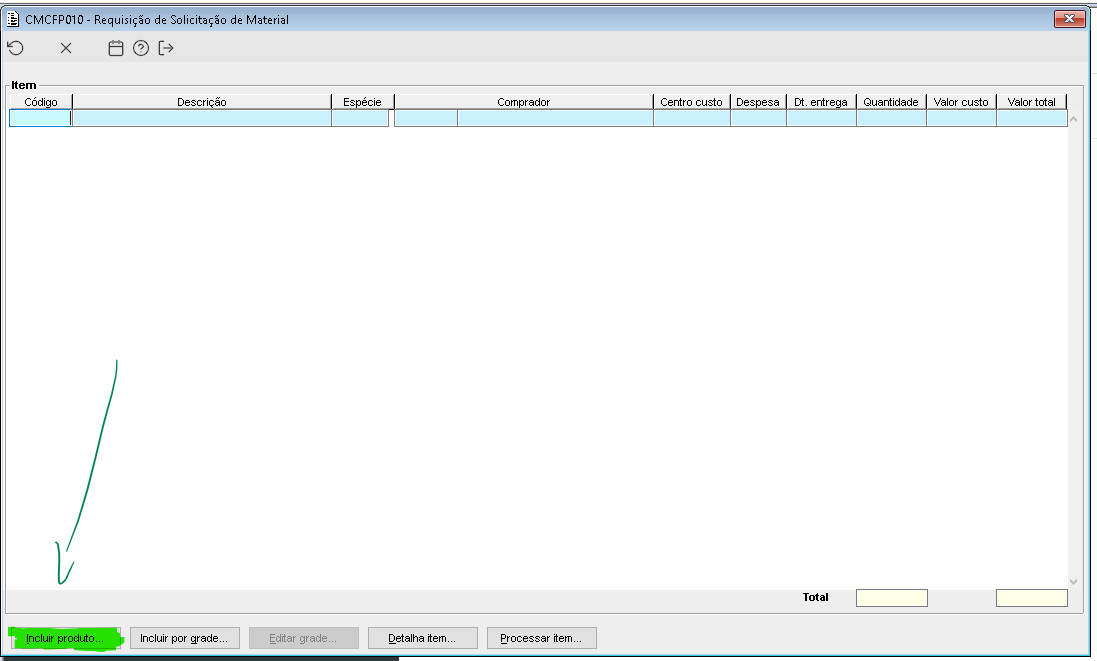Click the Comprador column header
The width and height of the screenshot is (1097, 661).
(523, 102)
